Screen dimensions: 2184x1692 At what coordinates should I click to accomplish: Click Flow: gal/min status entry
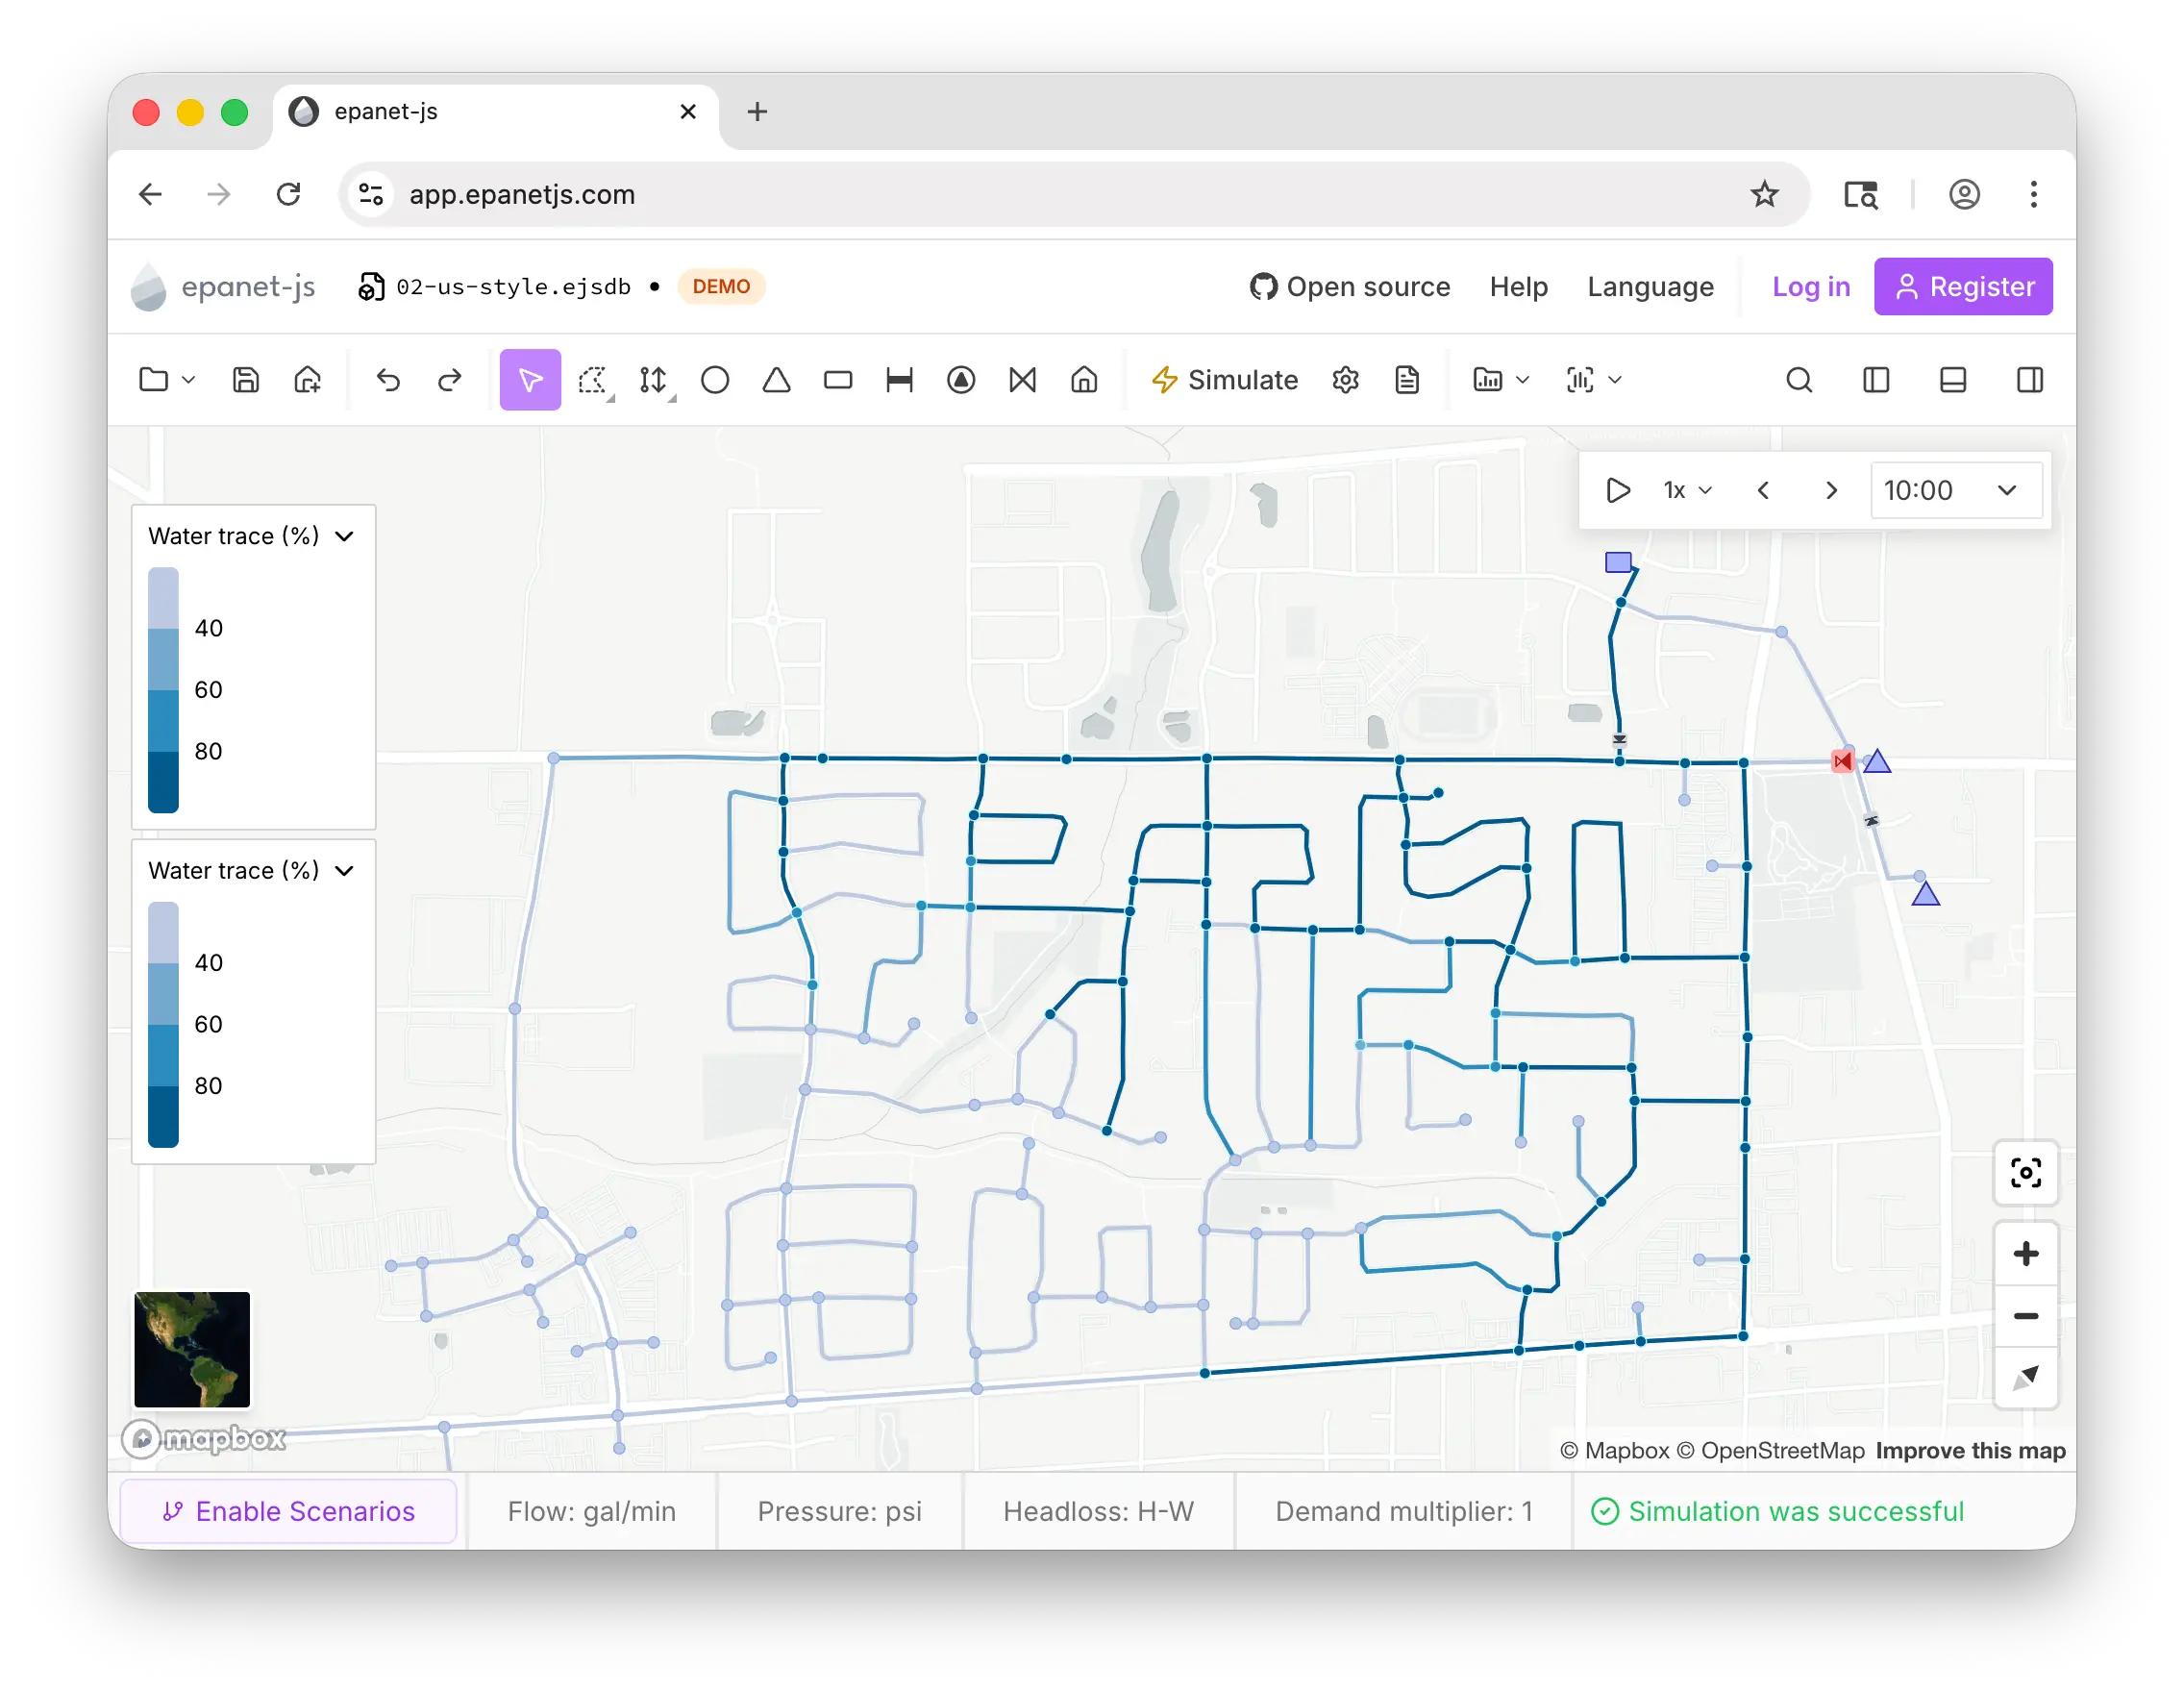coord(592,1511)
